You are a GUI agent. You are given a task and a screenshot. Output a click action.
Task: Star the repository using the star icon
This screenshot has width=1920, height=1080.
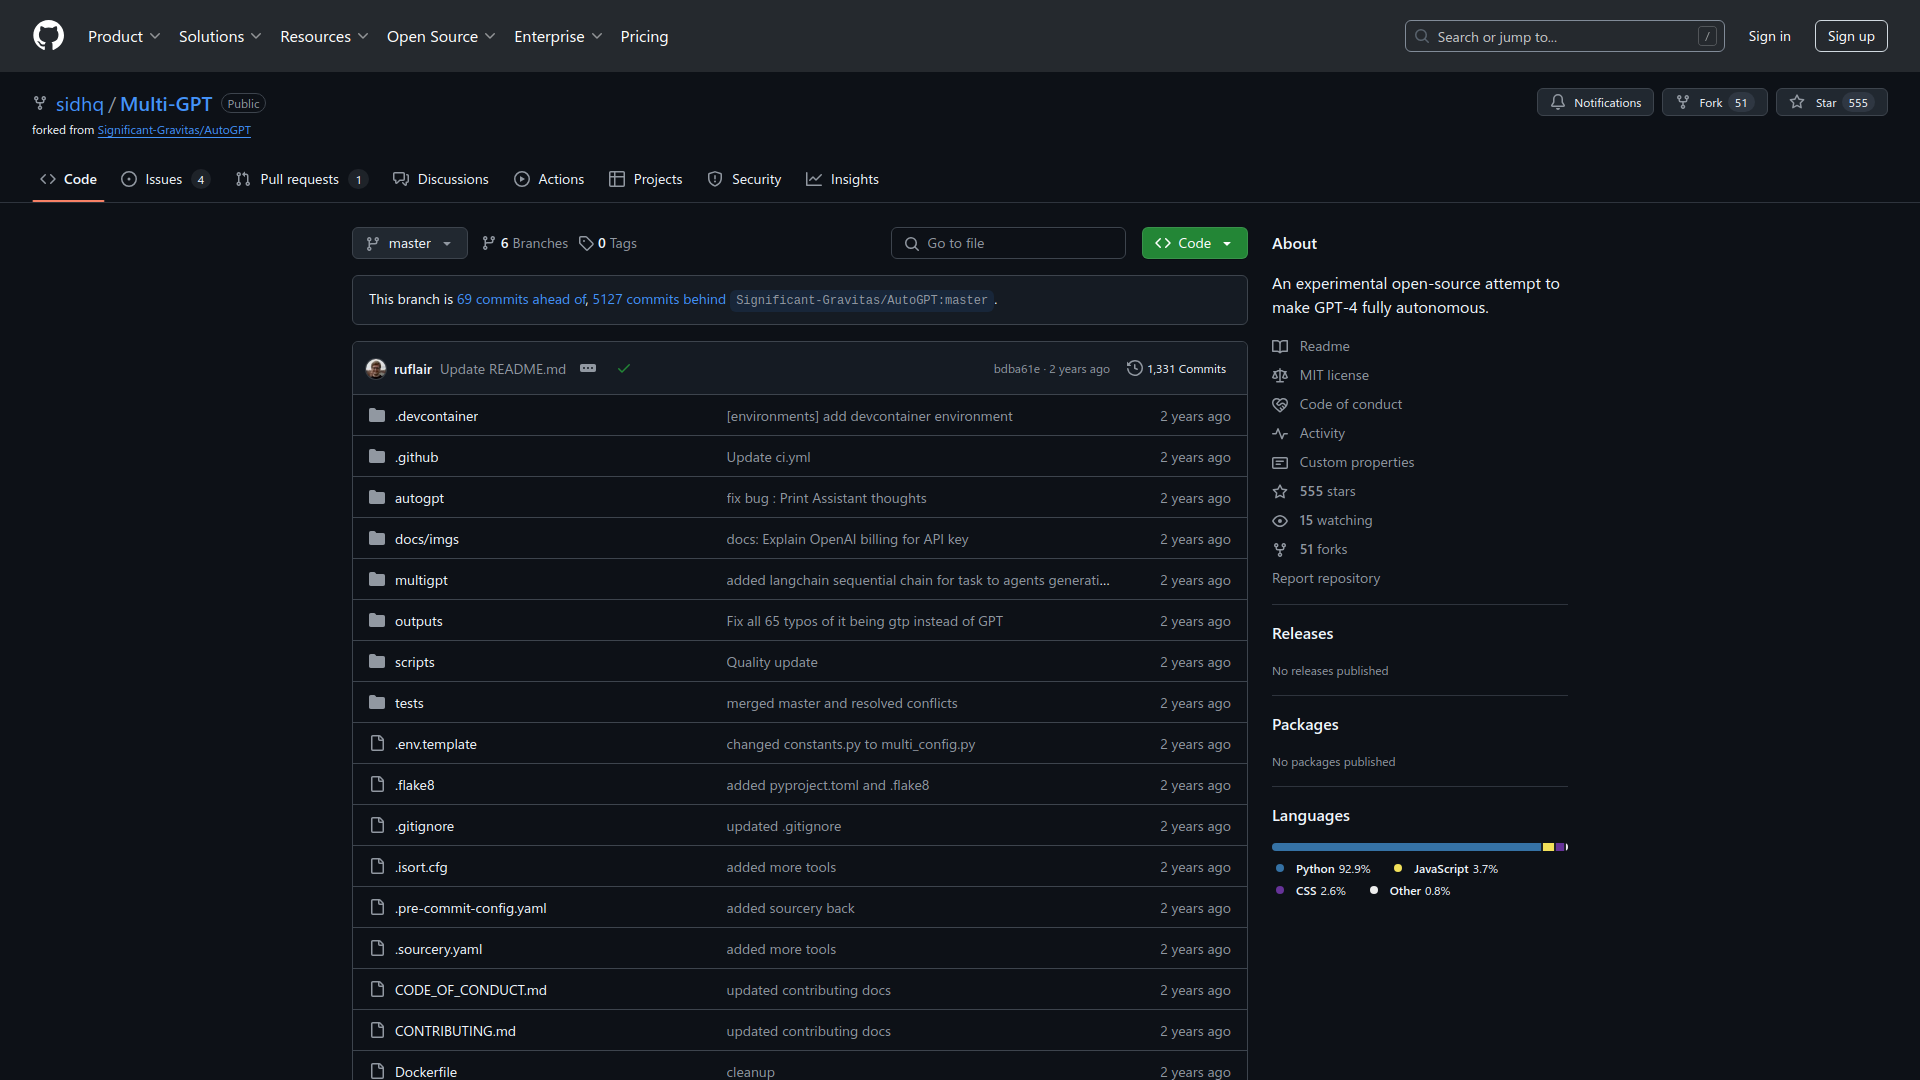pyautogui.click(x=1798, y=102)
